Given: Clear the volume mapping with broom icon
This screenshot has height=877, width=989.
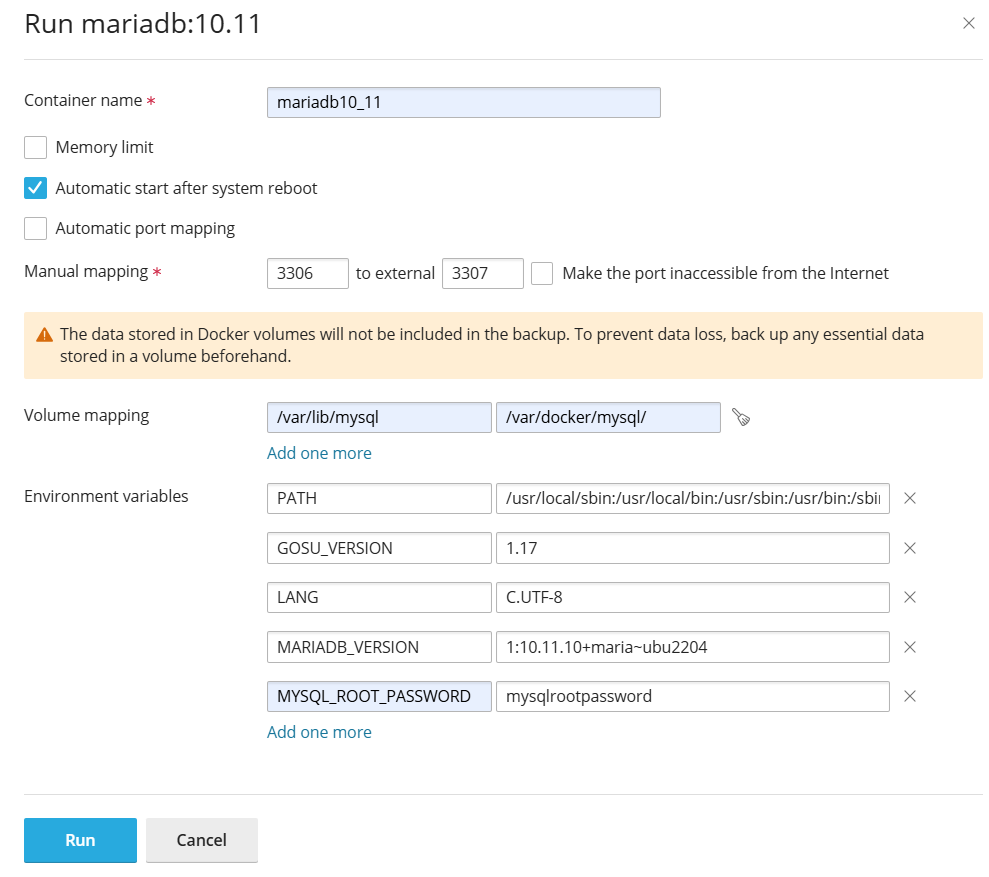Looking at the screenshot, I should pyautogui.click(x=740, y=418).
